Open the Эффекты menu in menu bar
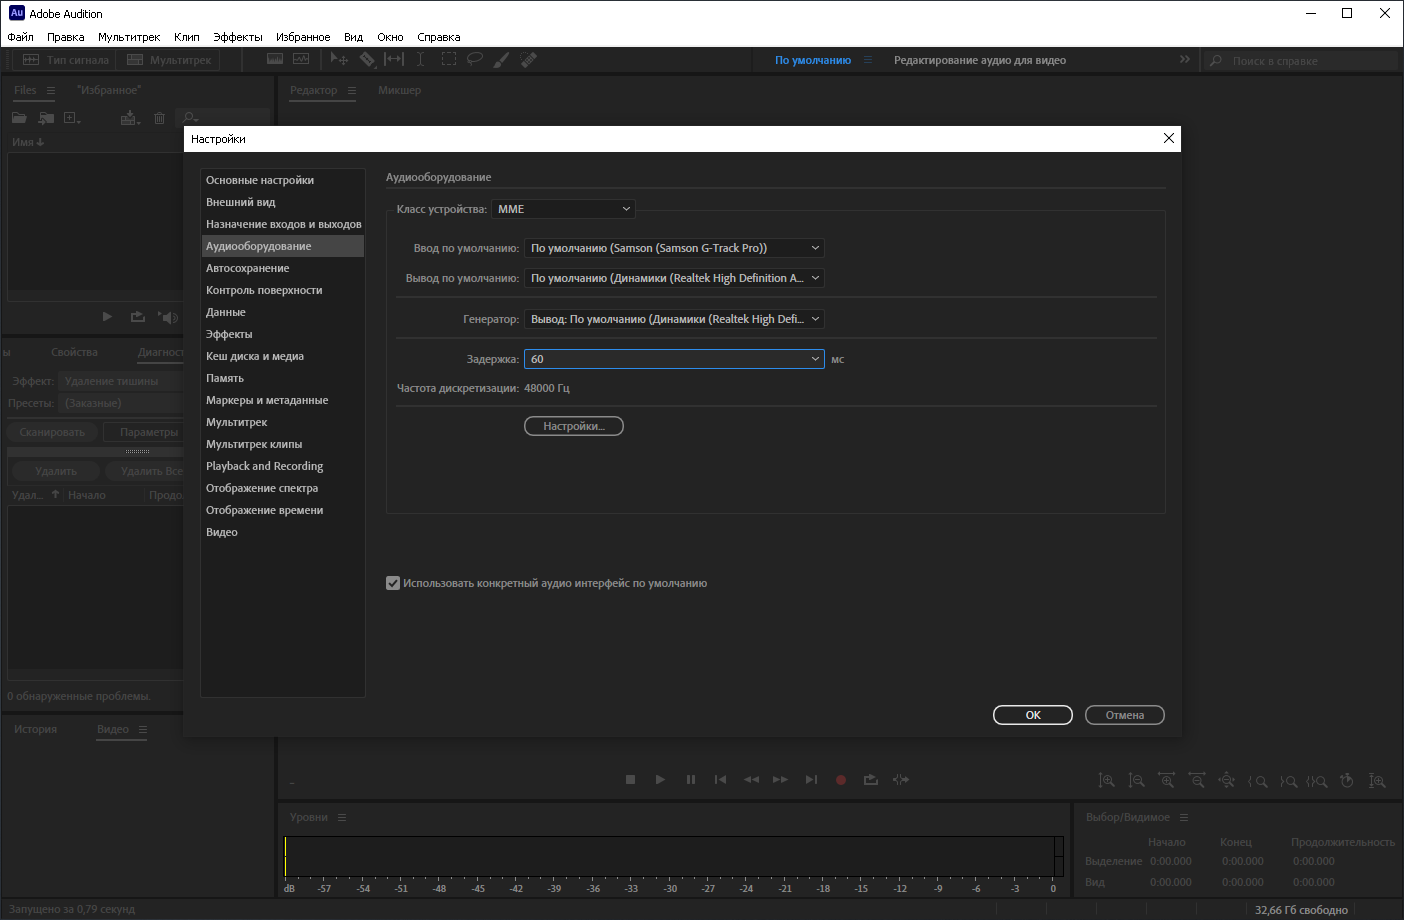 (238, 37)
